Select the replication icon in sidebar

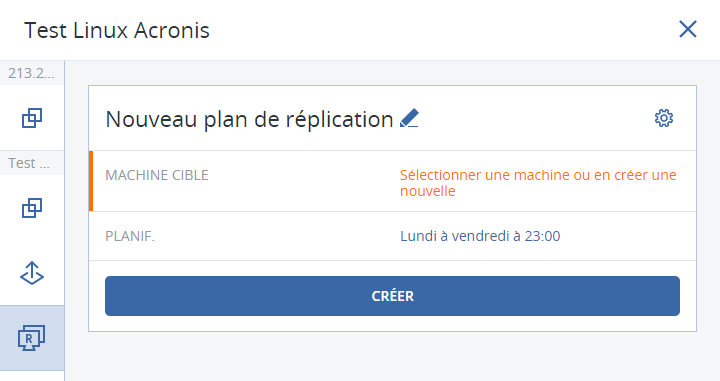[32, 338]
